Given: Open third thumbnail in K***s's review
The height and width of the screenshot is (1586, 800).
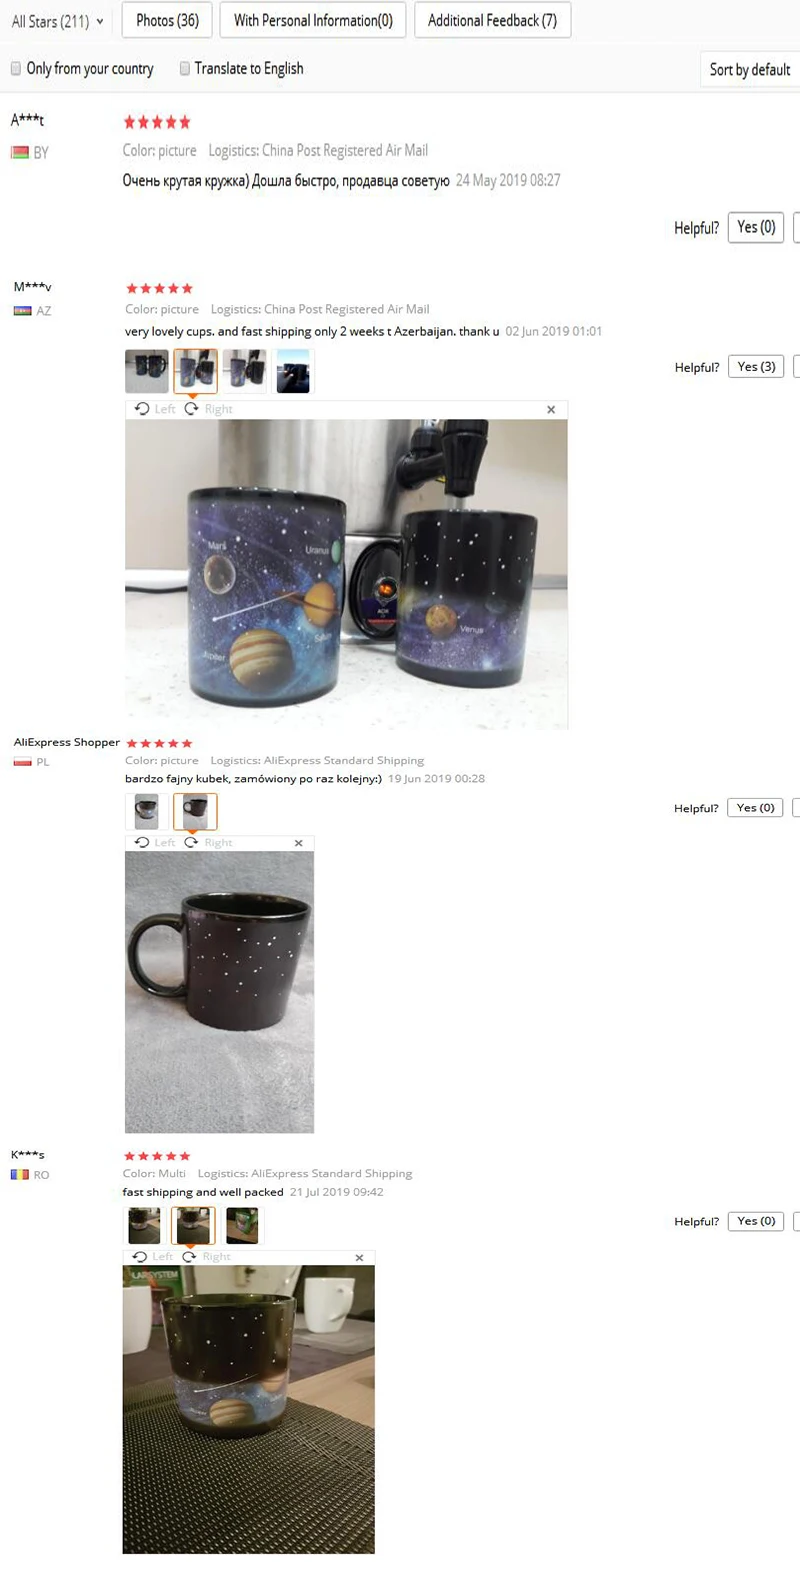Looking at the screenshot, I should click(242, 1225).
